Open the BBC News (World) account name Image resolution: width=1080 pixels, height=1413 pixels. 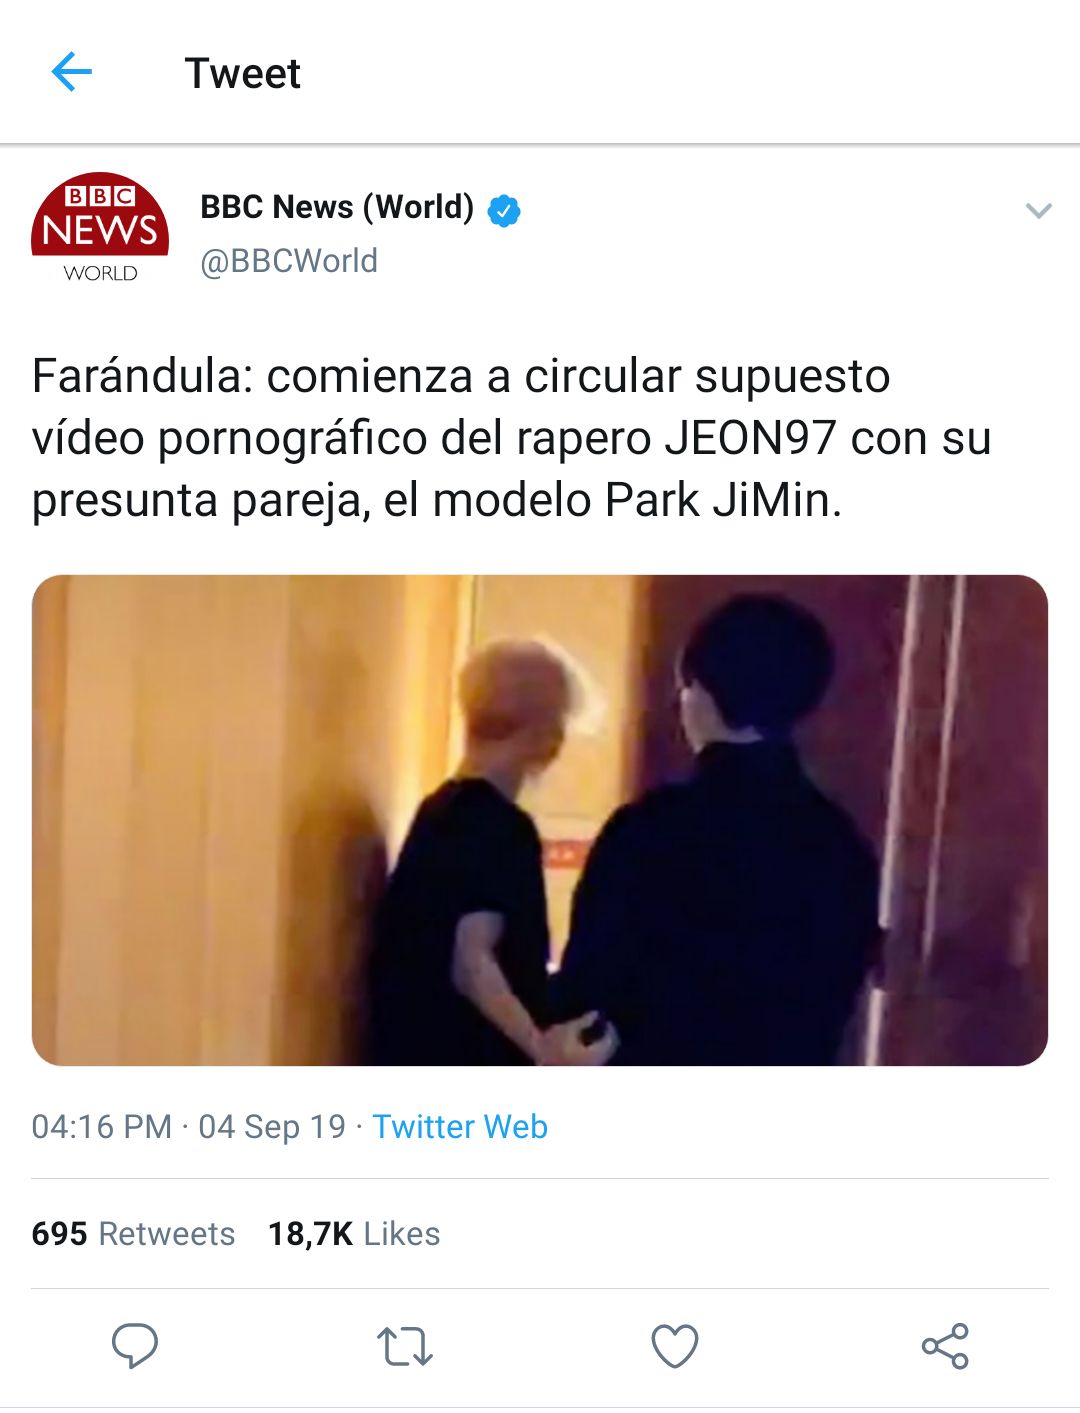point(337,207)
